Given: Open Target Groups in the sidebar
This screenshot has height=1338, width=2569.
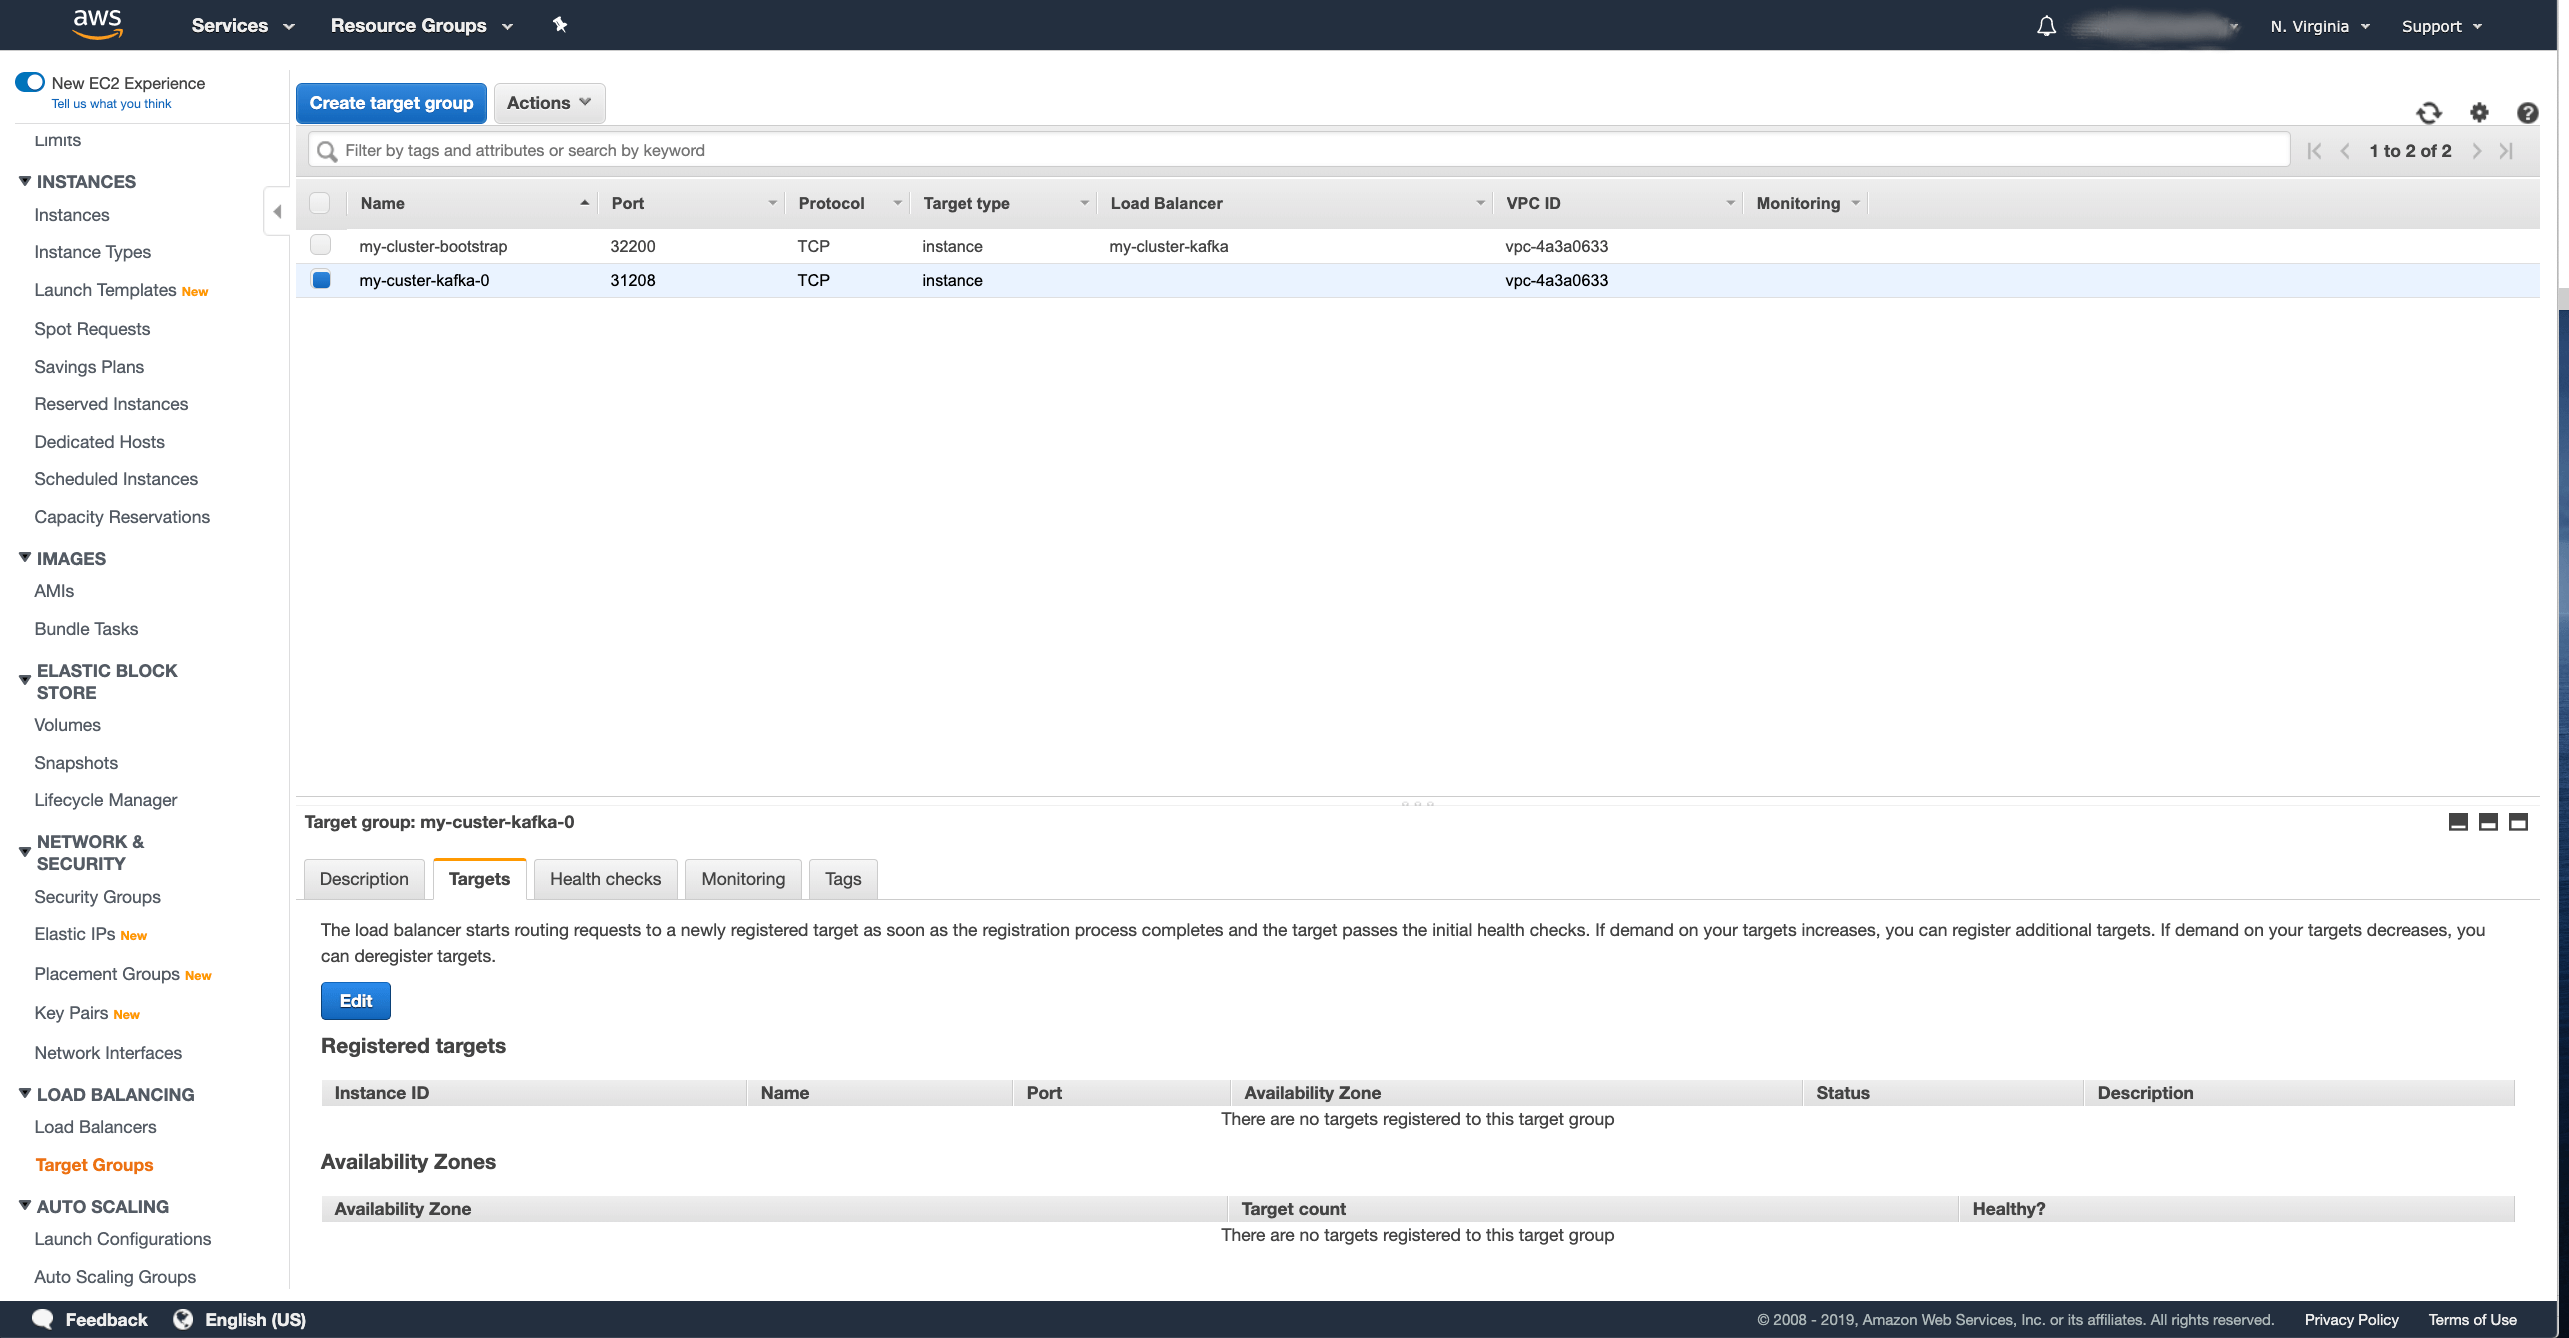Looking at the screenshot, I should pos(94,1165).
